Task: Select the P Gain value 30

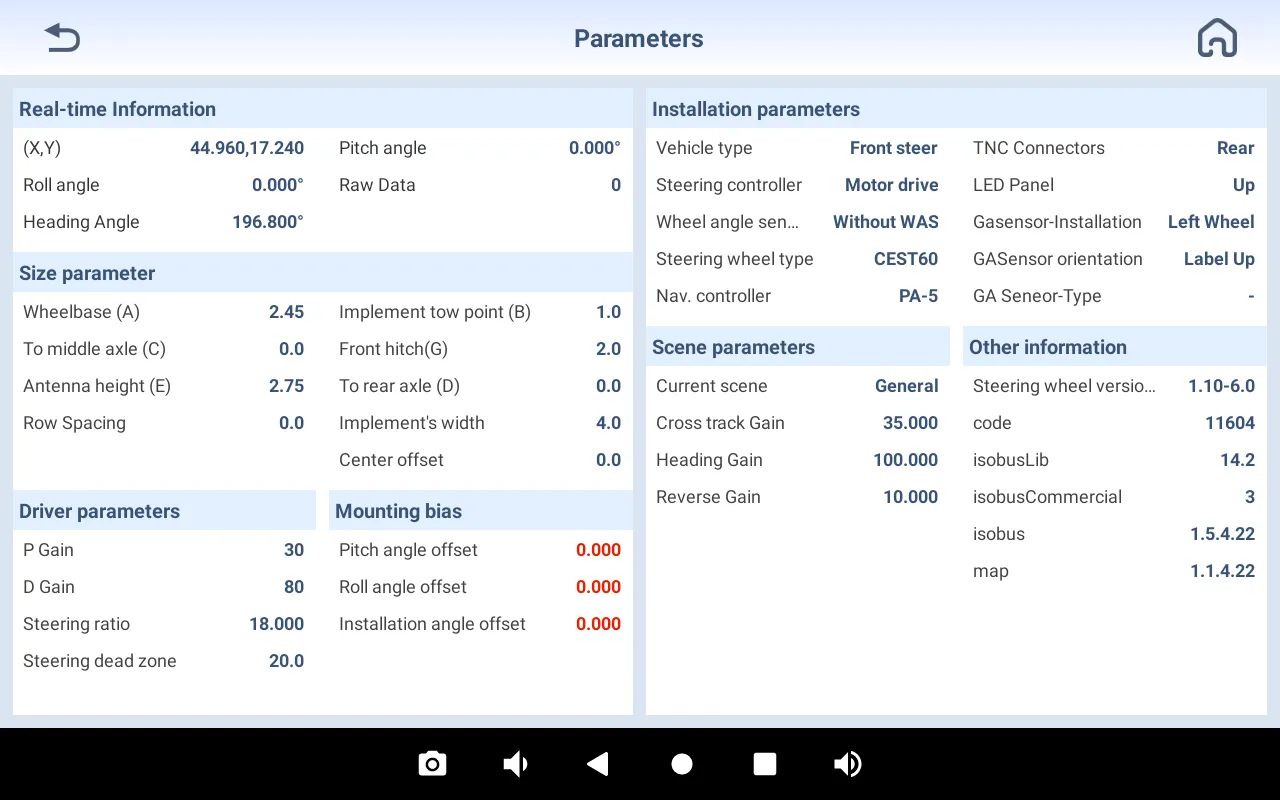Action: click(x=293, y=550)
